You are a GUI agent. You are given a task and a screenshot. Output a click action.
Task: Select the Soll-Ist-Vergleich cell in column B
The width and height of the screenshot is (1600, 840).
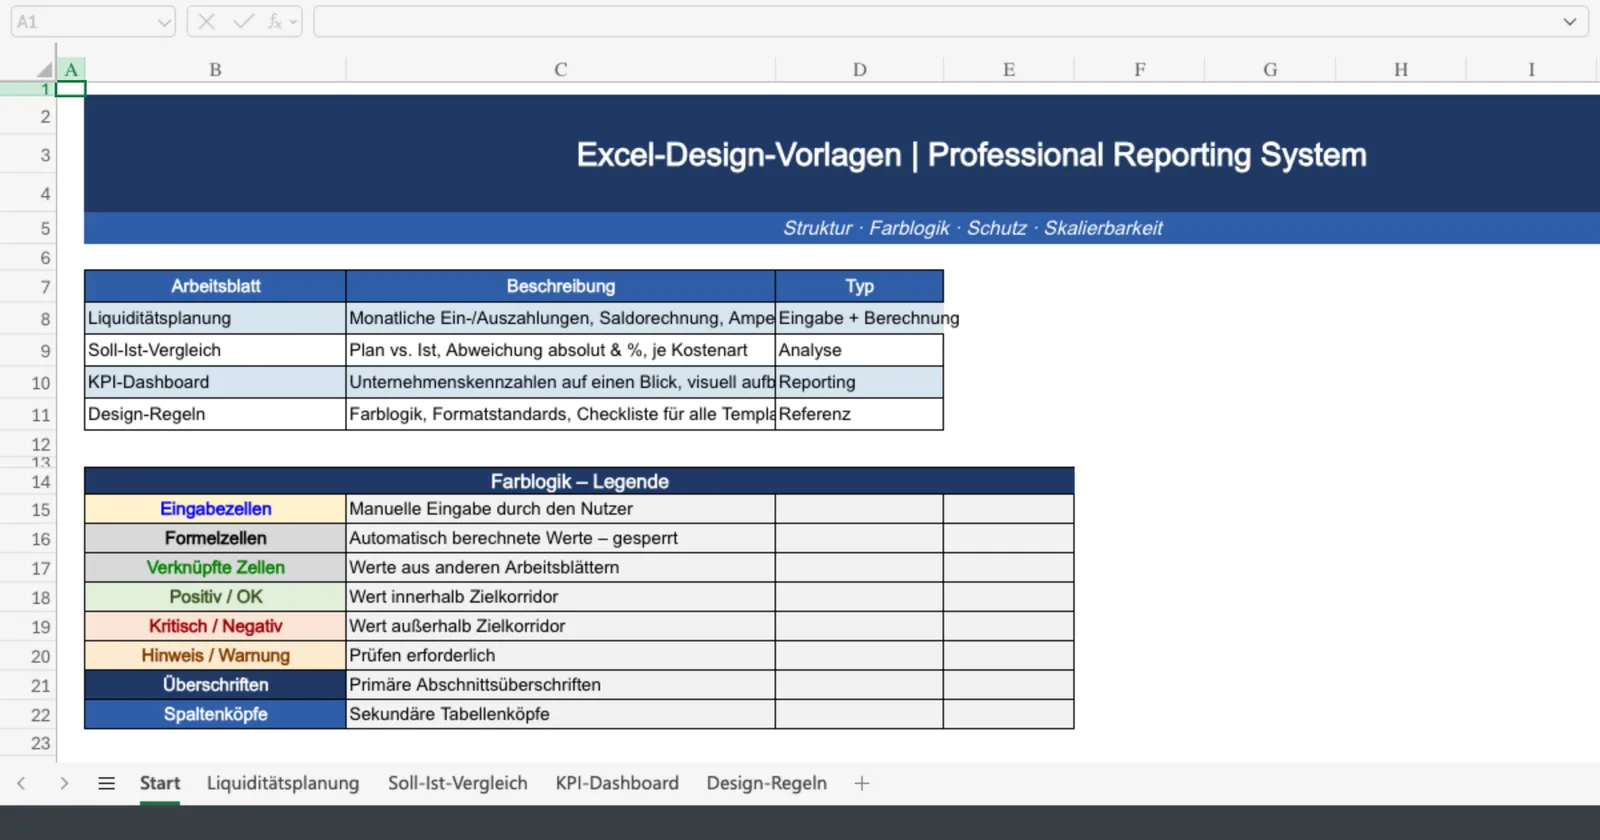point(215,350)
